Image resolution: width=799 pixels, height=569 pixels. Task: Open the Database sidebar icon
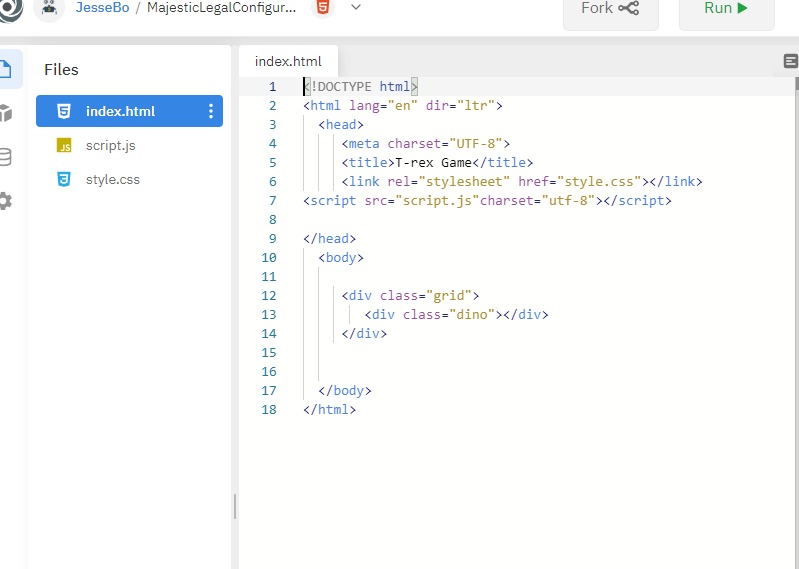pos(6,157)
